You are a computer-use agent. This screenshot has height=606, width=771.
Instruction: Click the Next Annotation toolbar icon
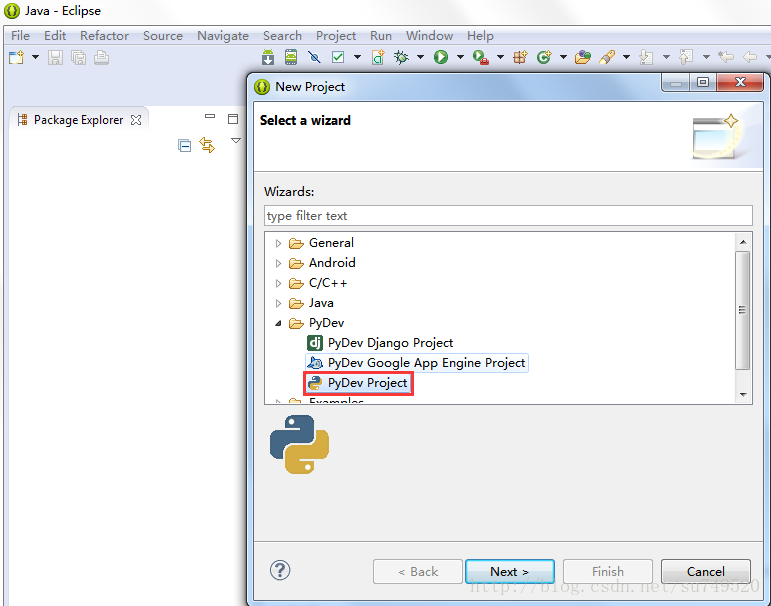646,58
